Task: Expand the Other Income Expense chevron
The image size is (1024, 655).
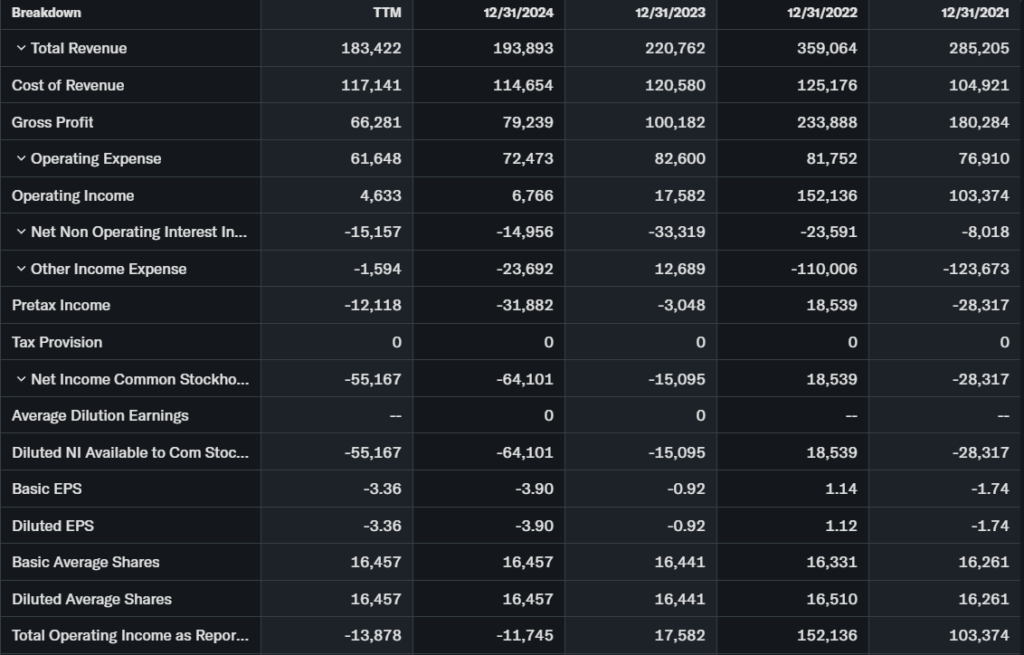Action: pyautogui.click(x=21, y=269)
